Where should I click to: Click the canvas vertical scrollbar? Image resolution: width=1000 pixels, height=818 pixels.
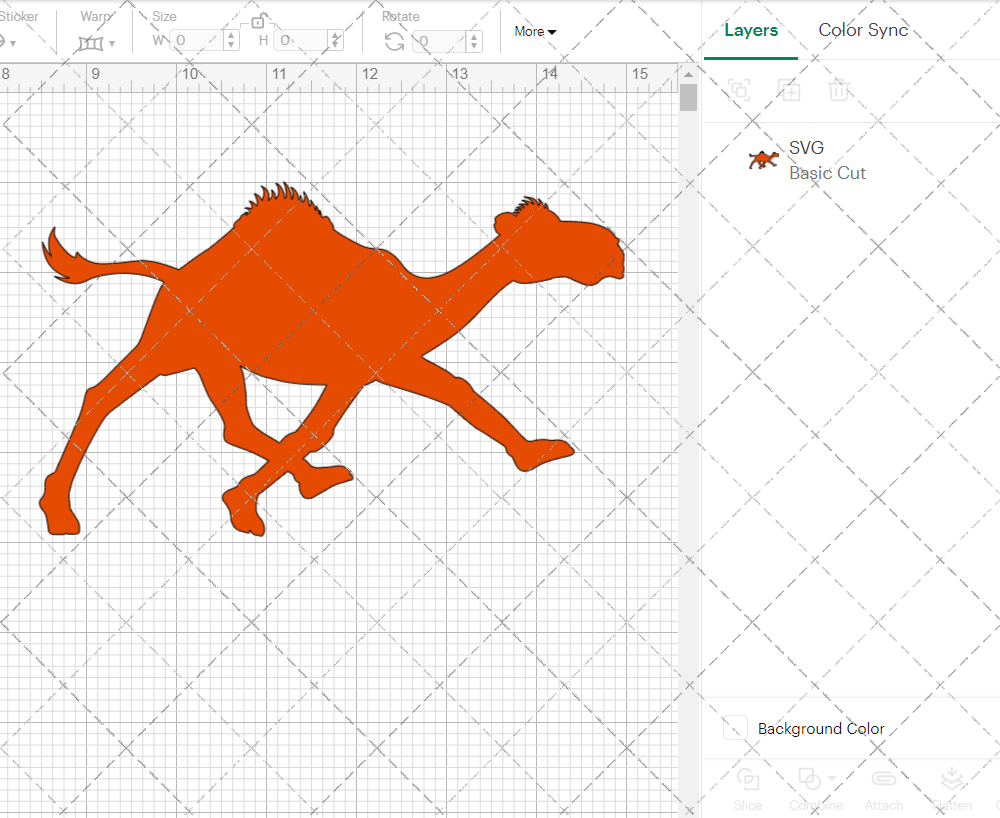(688, 96)
